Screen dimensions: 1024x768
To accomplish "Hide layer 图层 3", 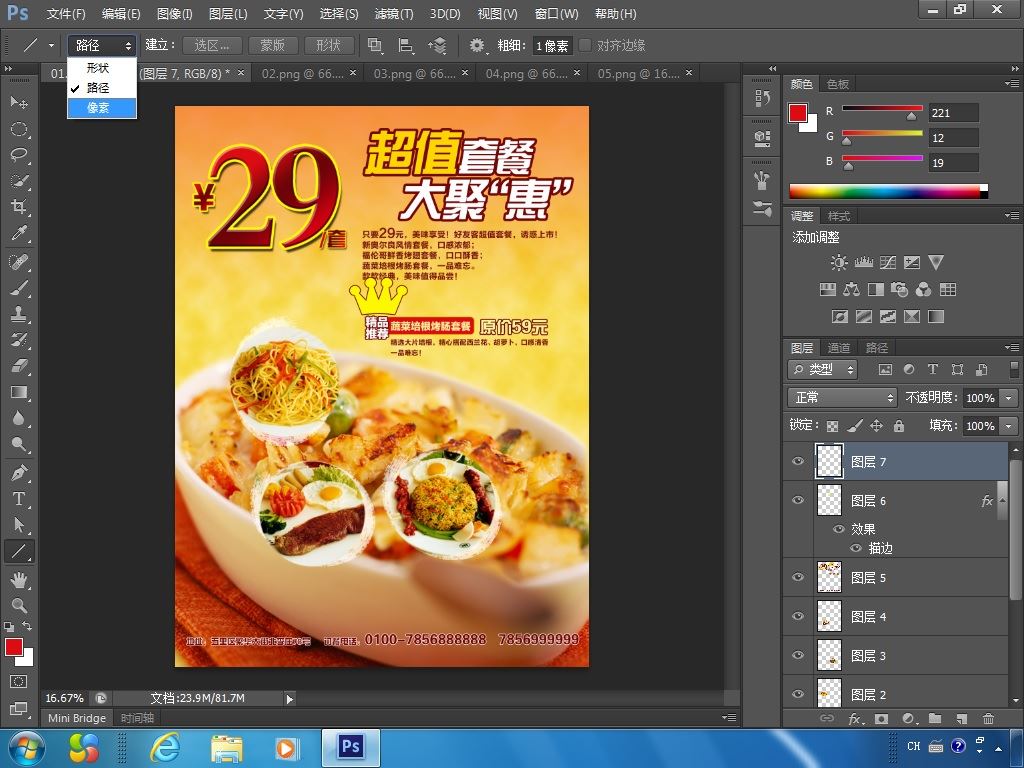I will point(797,655).
